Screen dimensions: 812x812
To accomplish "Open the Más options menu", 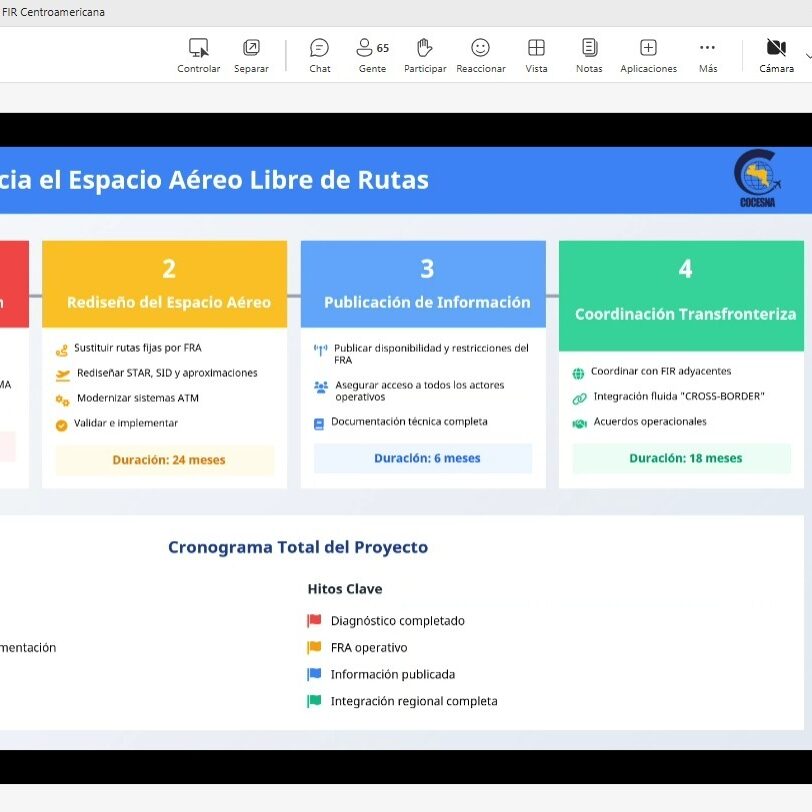I will (x=707, y=48).
